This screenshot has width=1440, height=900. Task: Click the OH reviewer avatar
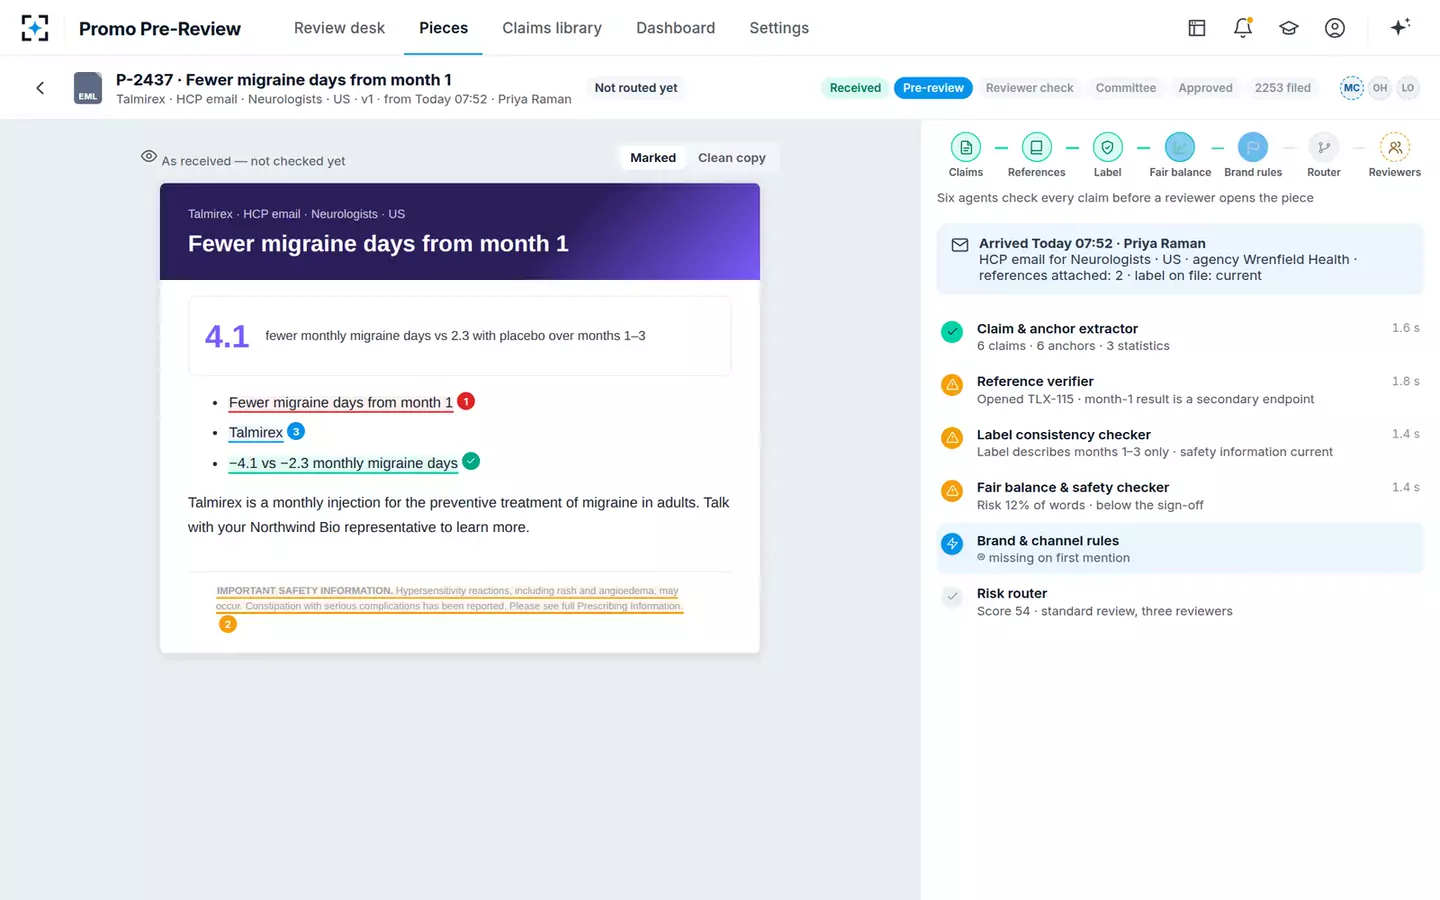pyautogui.click(x=1380, y=88)
